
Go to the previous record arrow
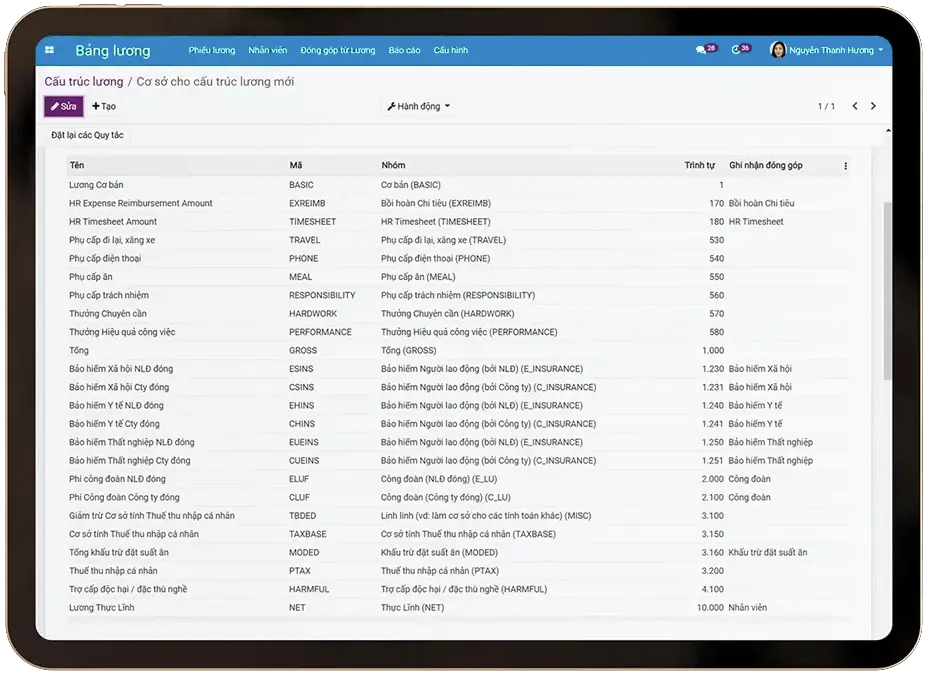[854, 106]
